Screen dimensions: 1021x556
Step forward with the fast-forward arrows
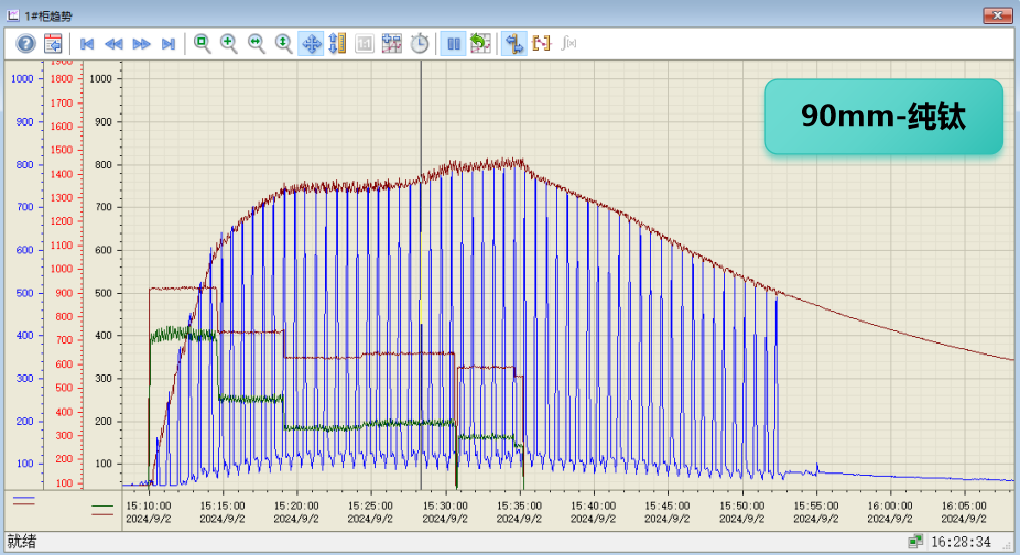pyautogui.click(x=141, y=44)
